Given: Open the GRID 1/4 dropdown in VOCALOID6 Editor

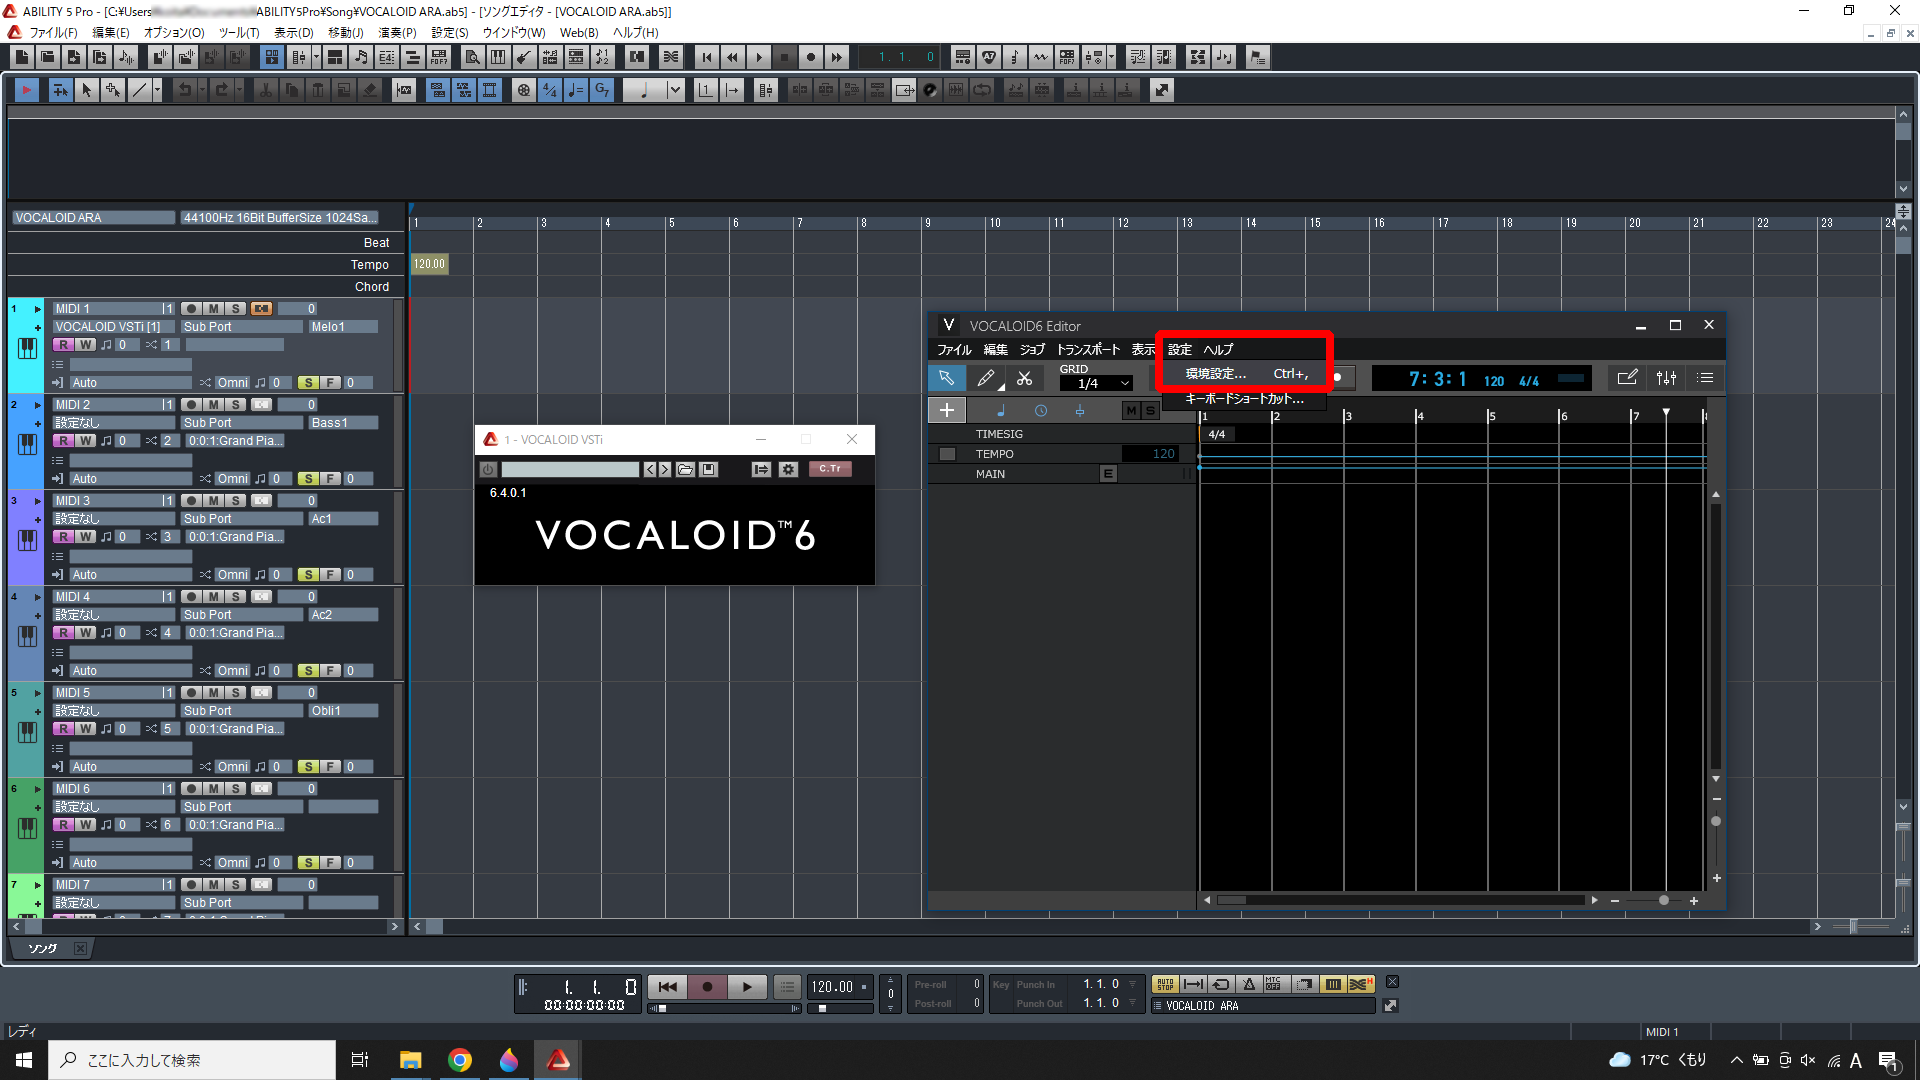Looking at the screenshot, I should (1095, 382).
